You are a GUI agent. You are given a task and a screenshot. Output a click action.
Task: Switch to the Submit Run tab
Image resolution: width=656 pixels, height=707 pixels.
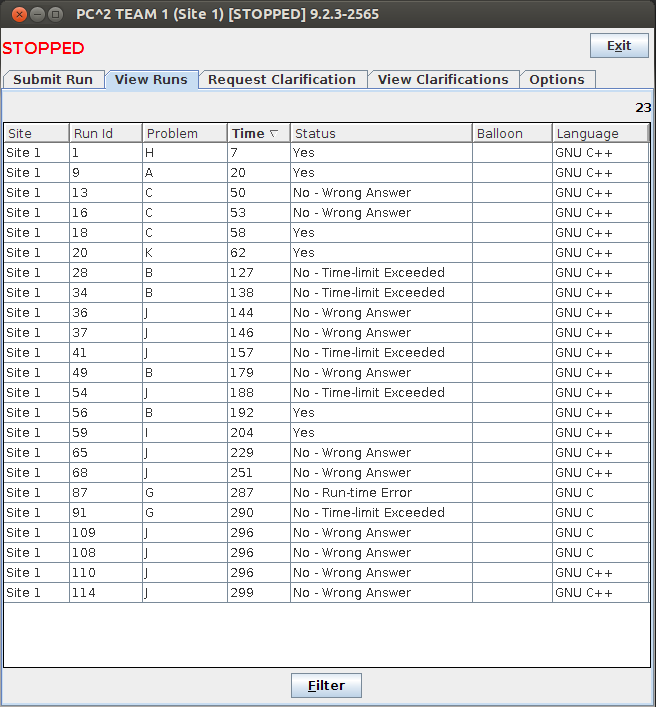pyautogui.click(x=53, y=80)
